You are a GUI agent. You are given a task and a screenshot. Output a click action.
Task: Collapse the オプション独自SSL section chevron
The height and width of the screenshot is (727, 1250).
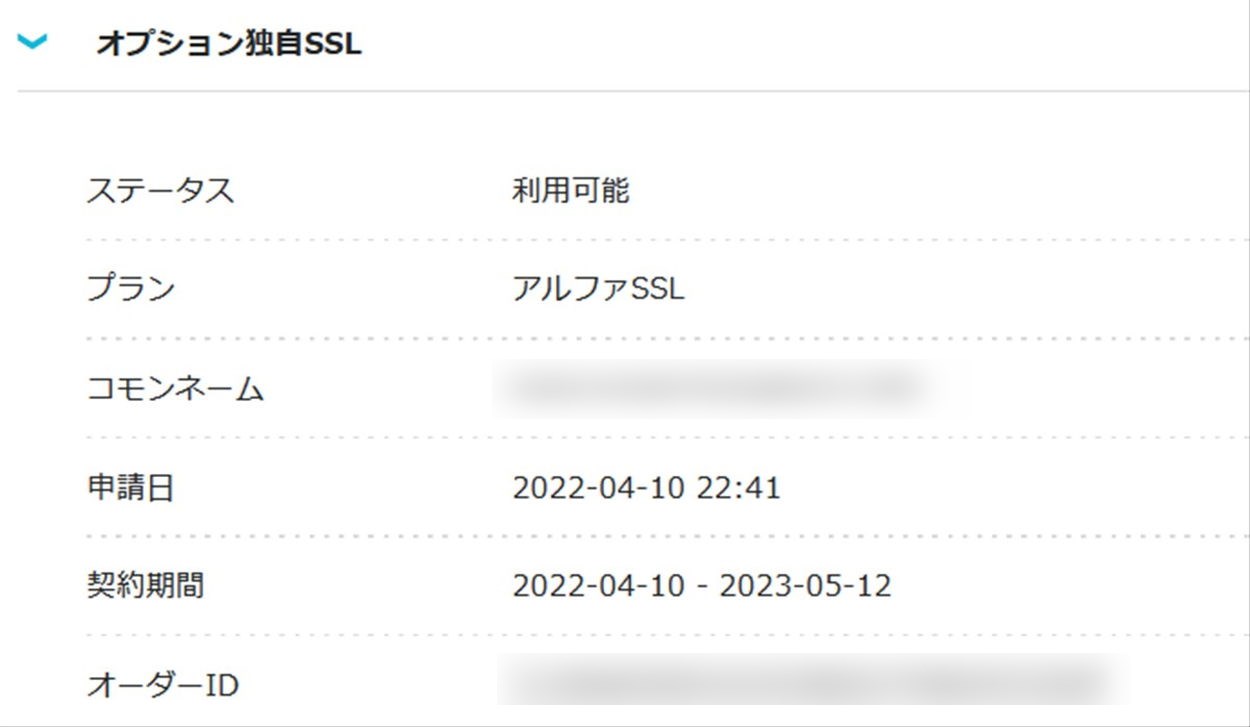coord(33,43)
